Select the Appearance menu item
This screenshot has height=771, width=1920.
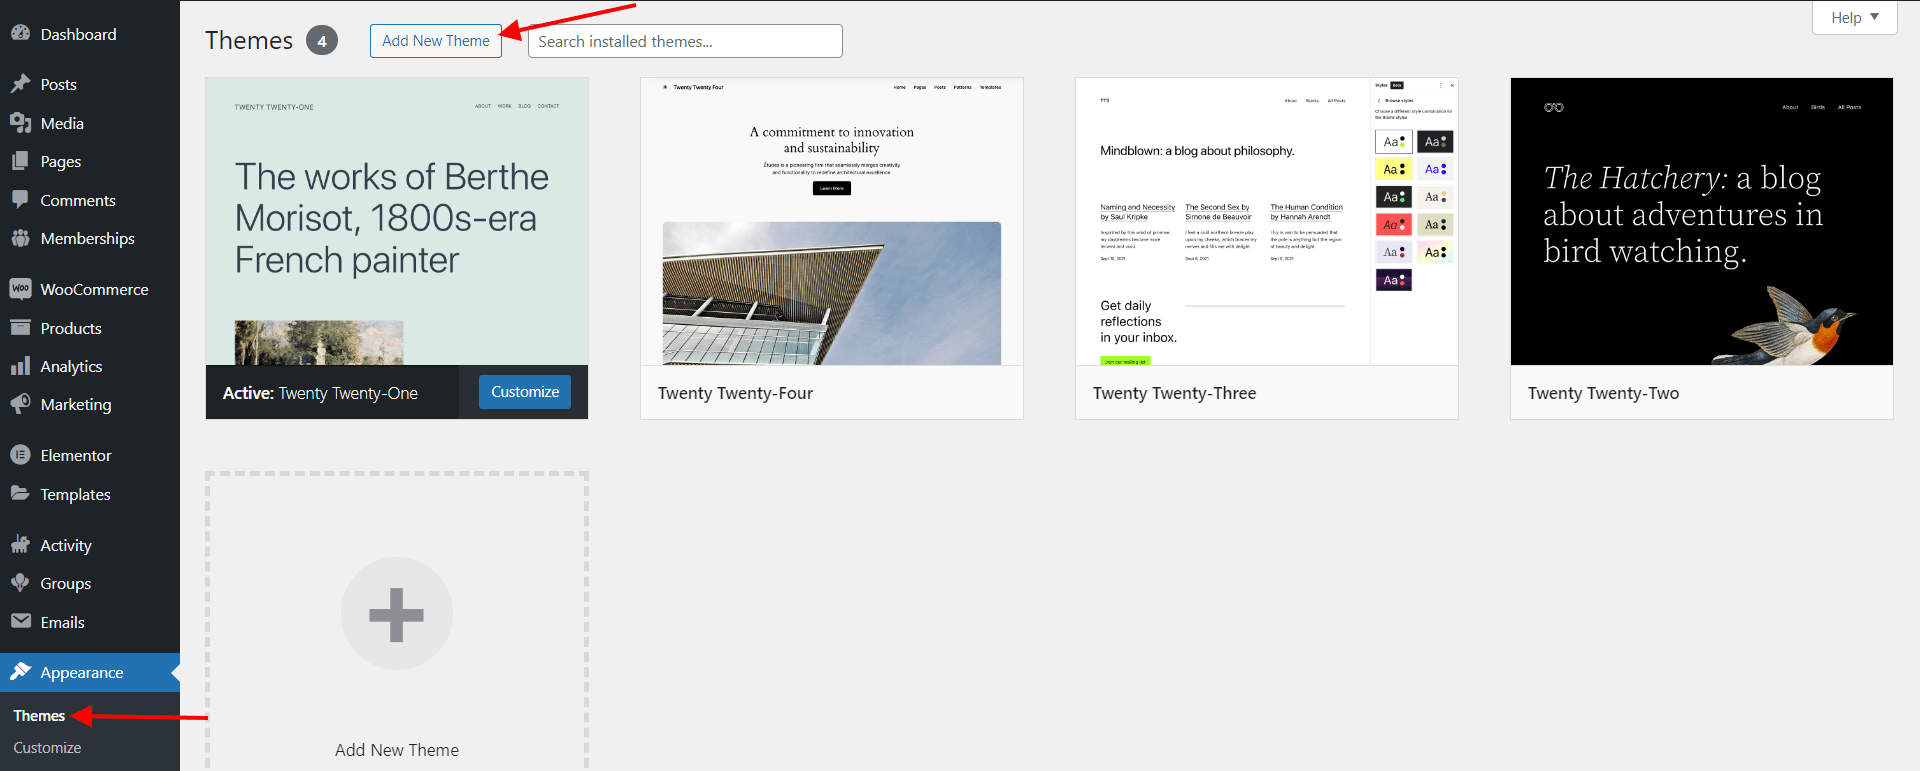(90, 672)
